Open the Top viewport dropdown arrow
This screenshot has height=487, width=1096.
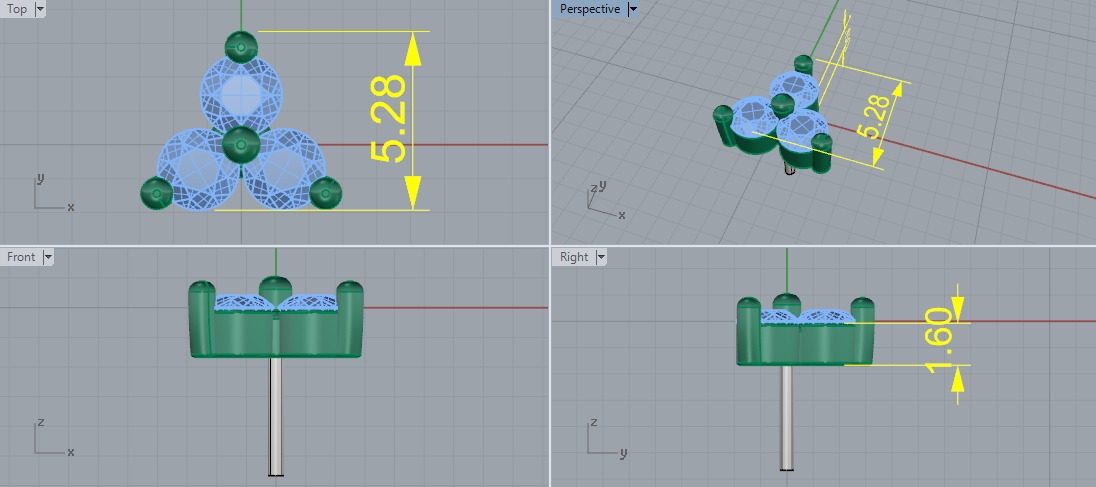coord(39,9)
